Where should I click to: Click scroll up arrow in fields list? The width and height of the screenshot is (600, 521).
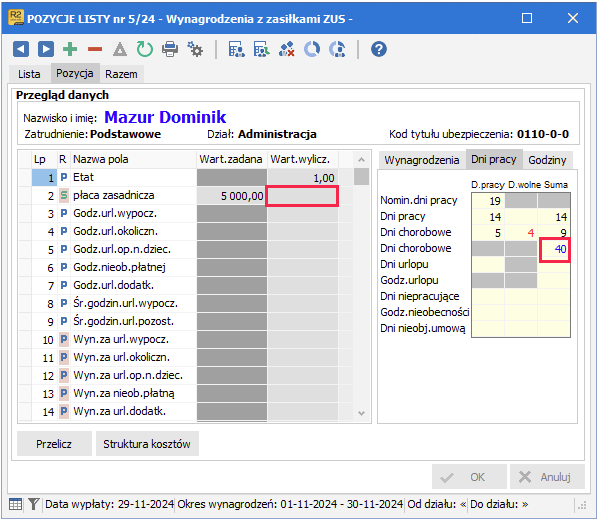[x=361, y=160]
